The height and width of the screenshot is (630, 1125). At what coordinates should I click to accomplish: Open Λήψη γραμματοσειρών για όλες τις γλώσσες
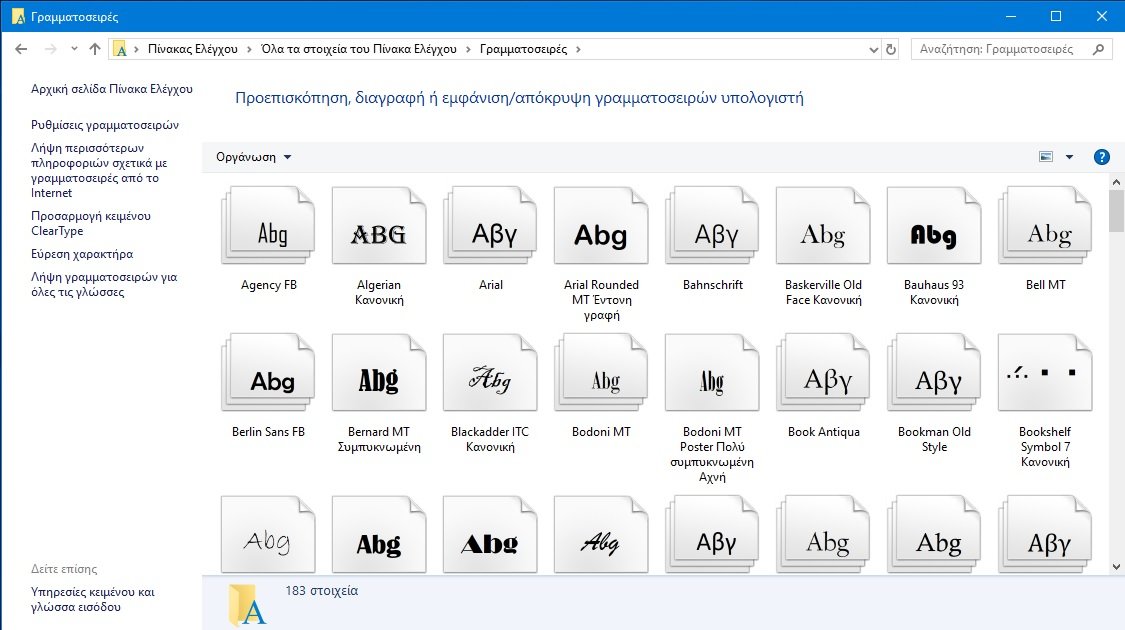tap(104, 284)
